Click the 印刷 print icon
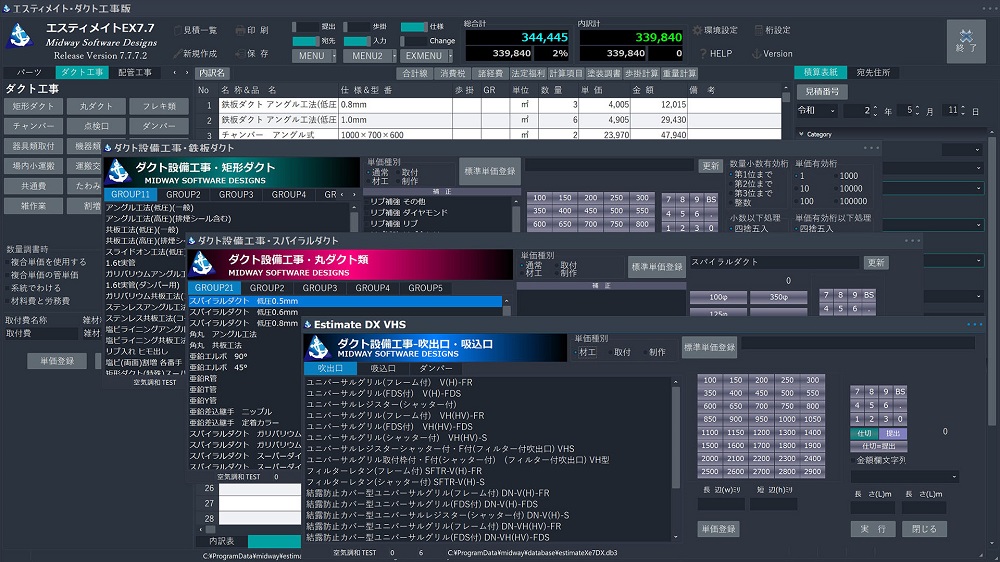 [x=239, y=30]
